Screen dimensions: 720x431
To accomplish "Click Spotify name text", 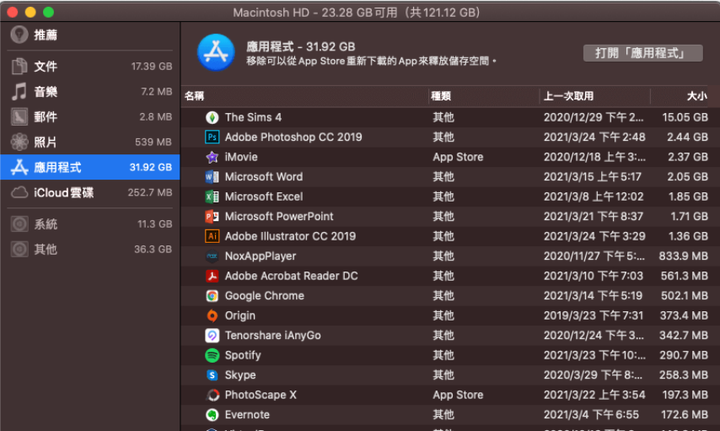I will pyautogui.click(x=242, y=355).
